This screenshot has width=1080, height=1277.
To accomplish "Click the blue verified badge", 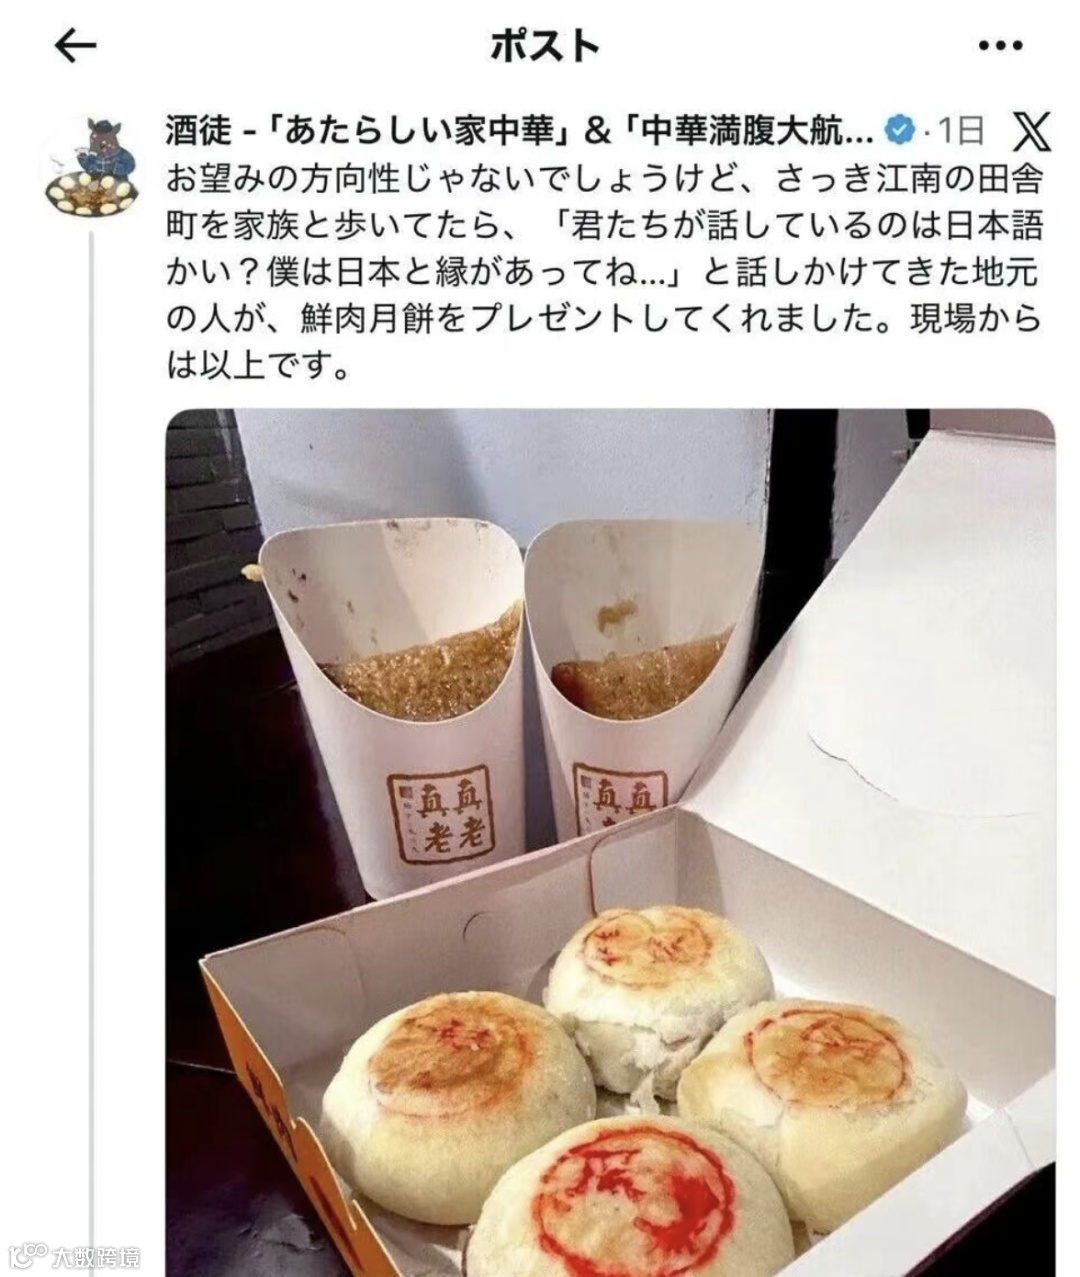I will (x=902, y=130).
